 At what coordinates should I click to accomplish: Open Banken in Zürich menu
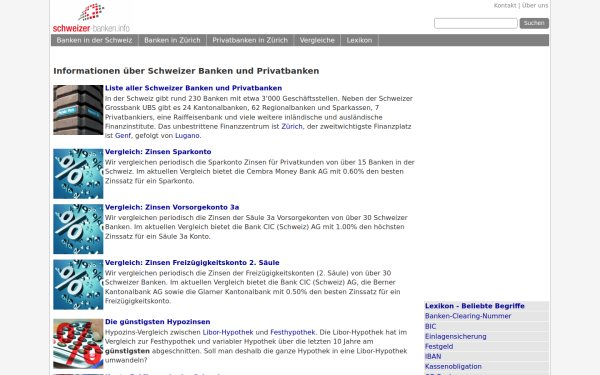point(172,40)
